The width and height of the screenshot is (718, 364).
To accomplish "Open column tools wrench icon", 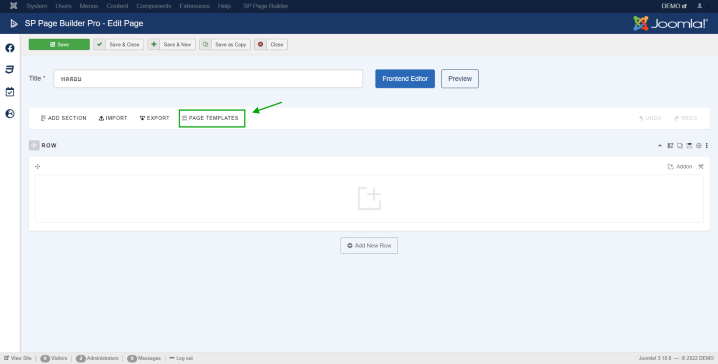I will tap(701, 167).
